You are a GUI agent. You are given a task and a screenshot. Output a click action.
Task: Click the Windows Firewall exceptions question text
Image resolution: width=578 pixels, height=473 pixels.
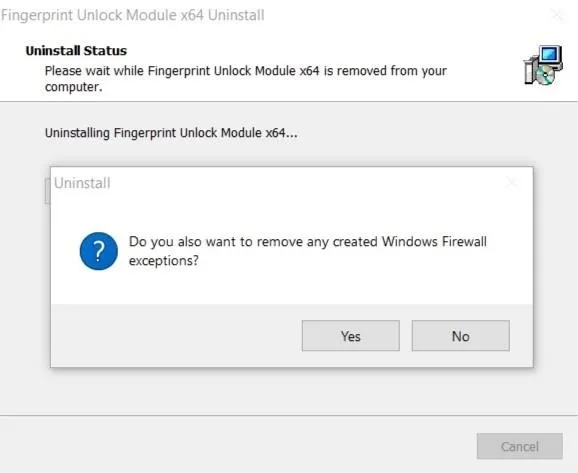(308, 251)
